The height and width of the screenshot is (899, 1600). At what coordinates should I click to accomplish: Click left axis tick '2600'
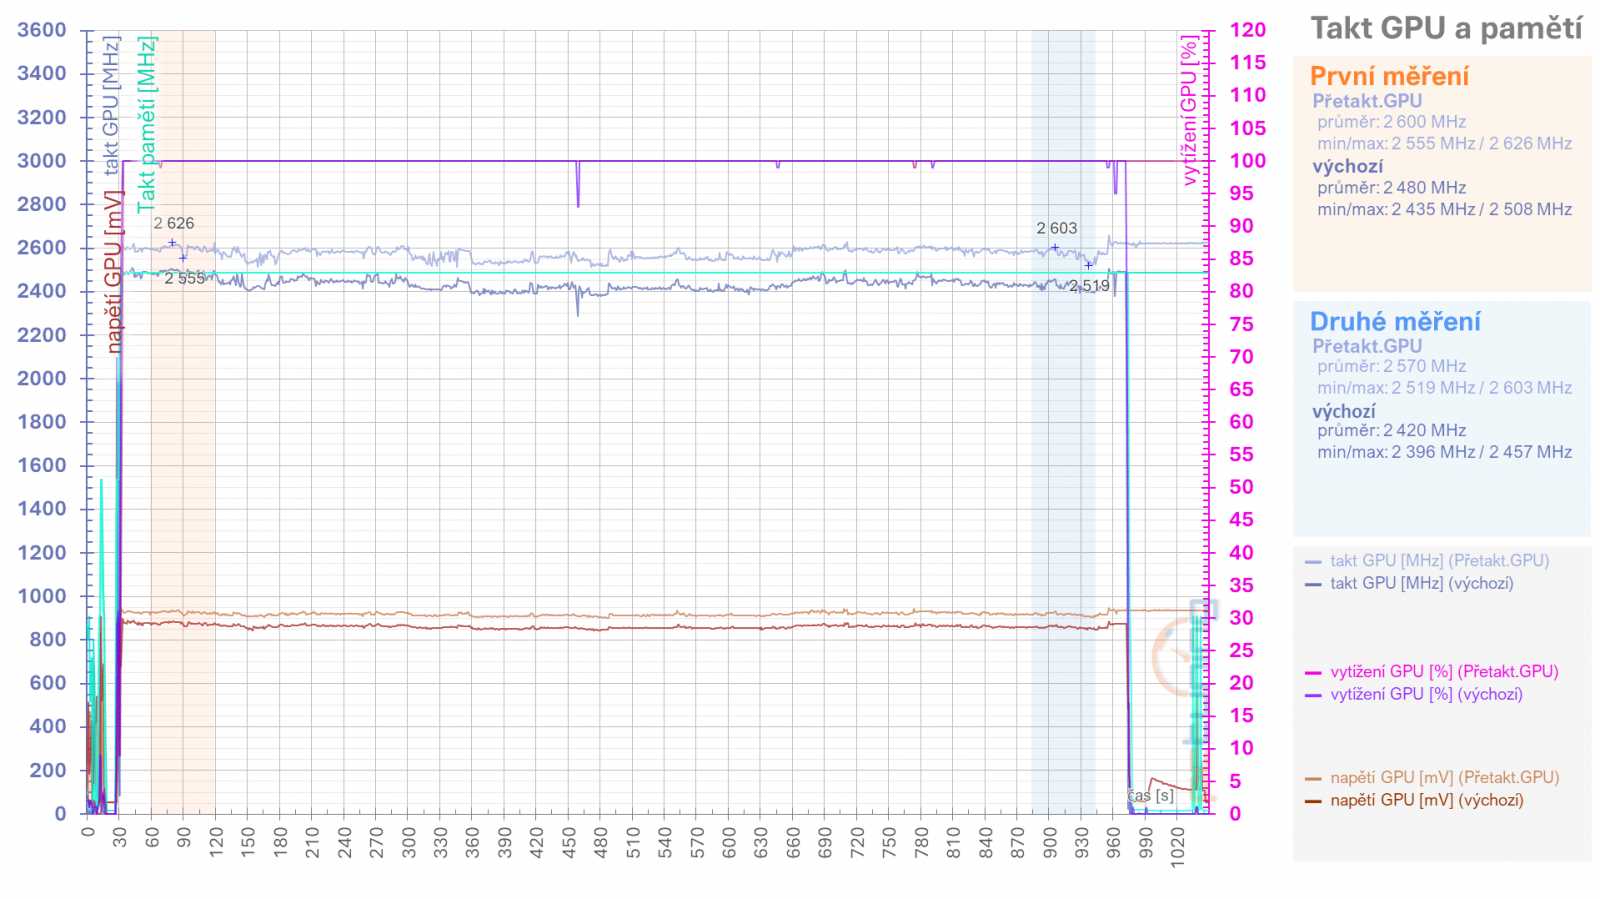[x=42, y=248]
